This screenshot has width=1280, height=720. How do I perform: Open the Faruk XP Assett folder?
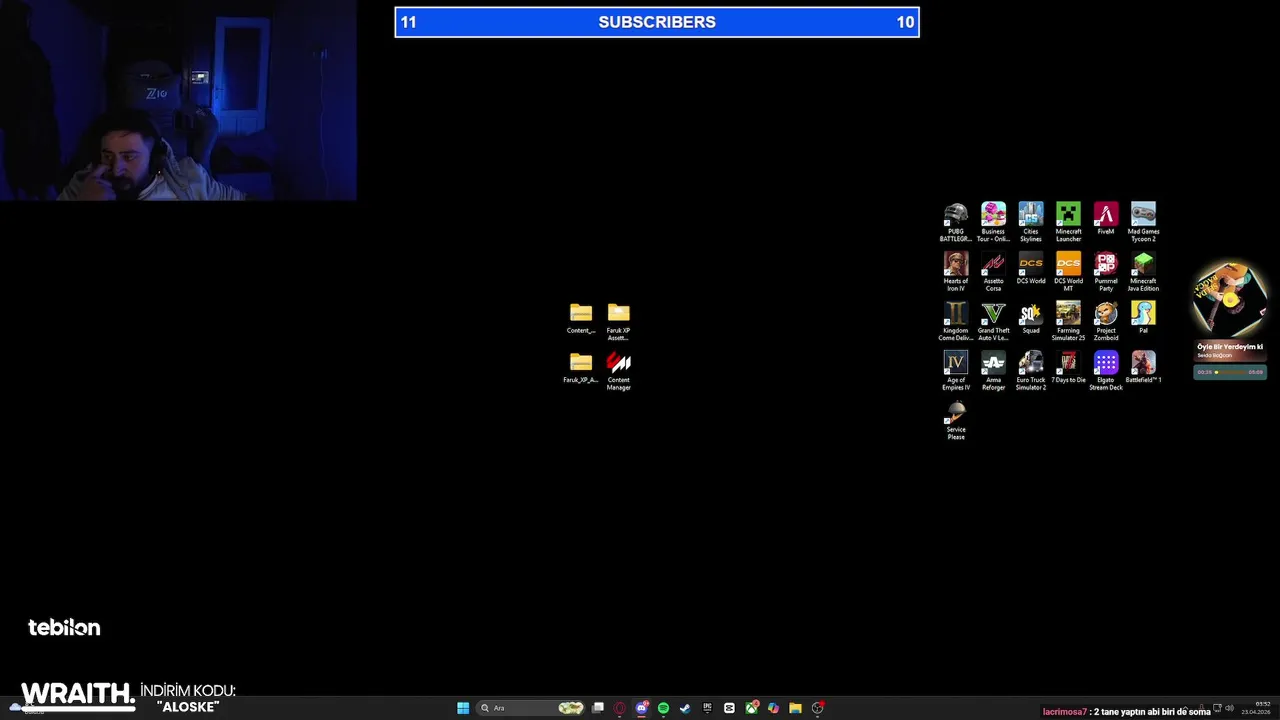coord(618,321)
